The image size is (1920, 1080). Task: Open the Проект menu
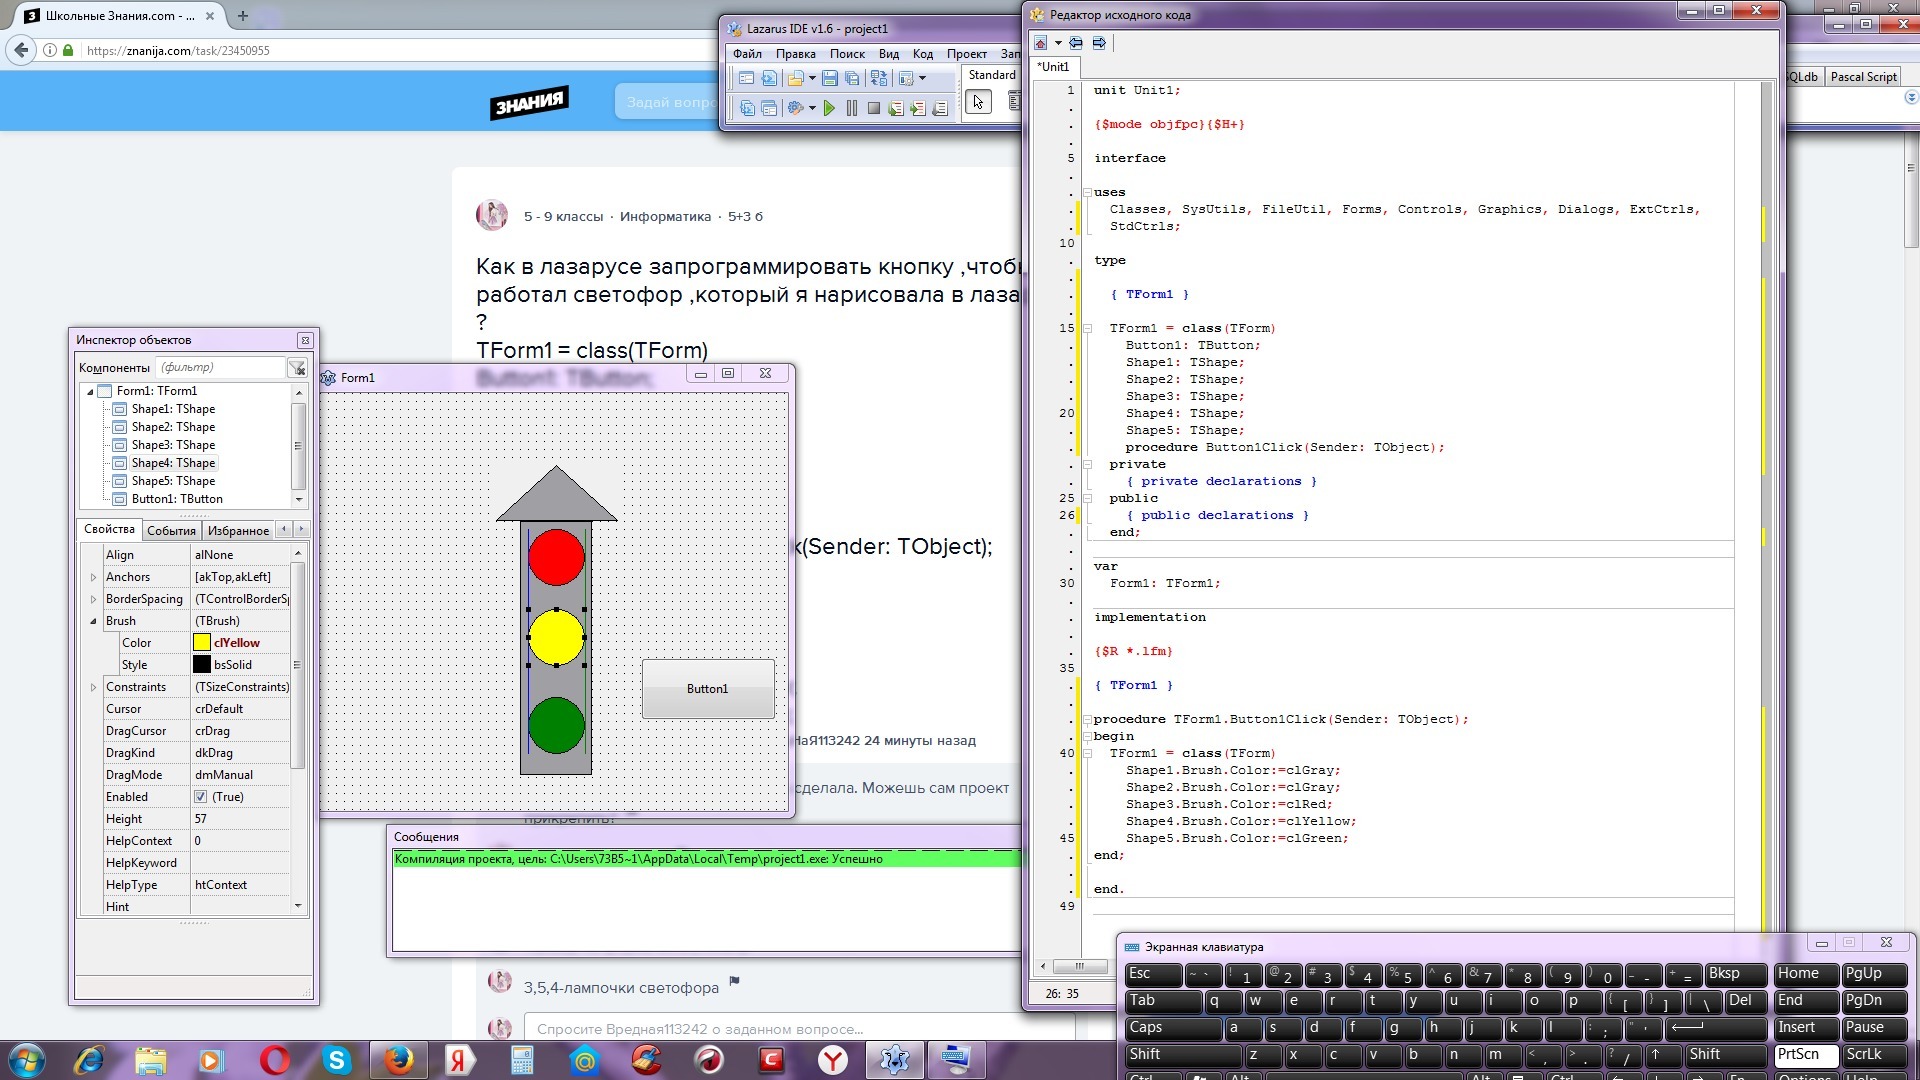coord(966,54)
